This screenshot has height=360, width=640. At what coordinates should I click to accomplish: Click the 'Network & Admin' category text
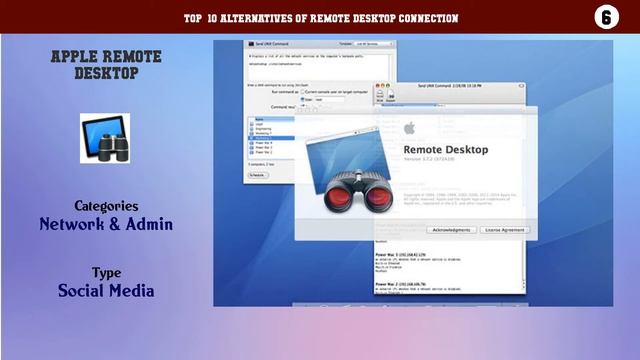point(106,224)
